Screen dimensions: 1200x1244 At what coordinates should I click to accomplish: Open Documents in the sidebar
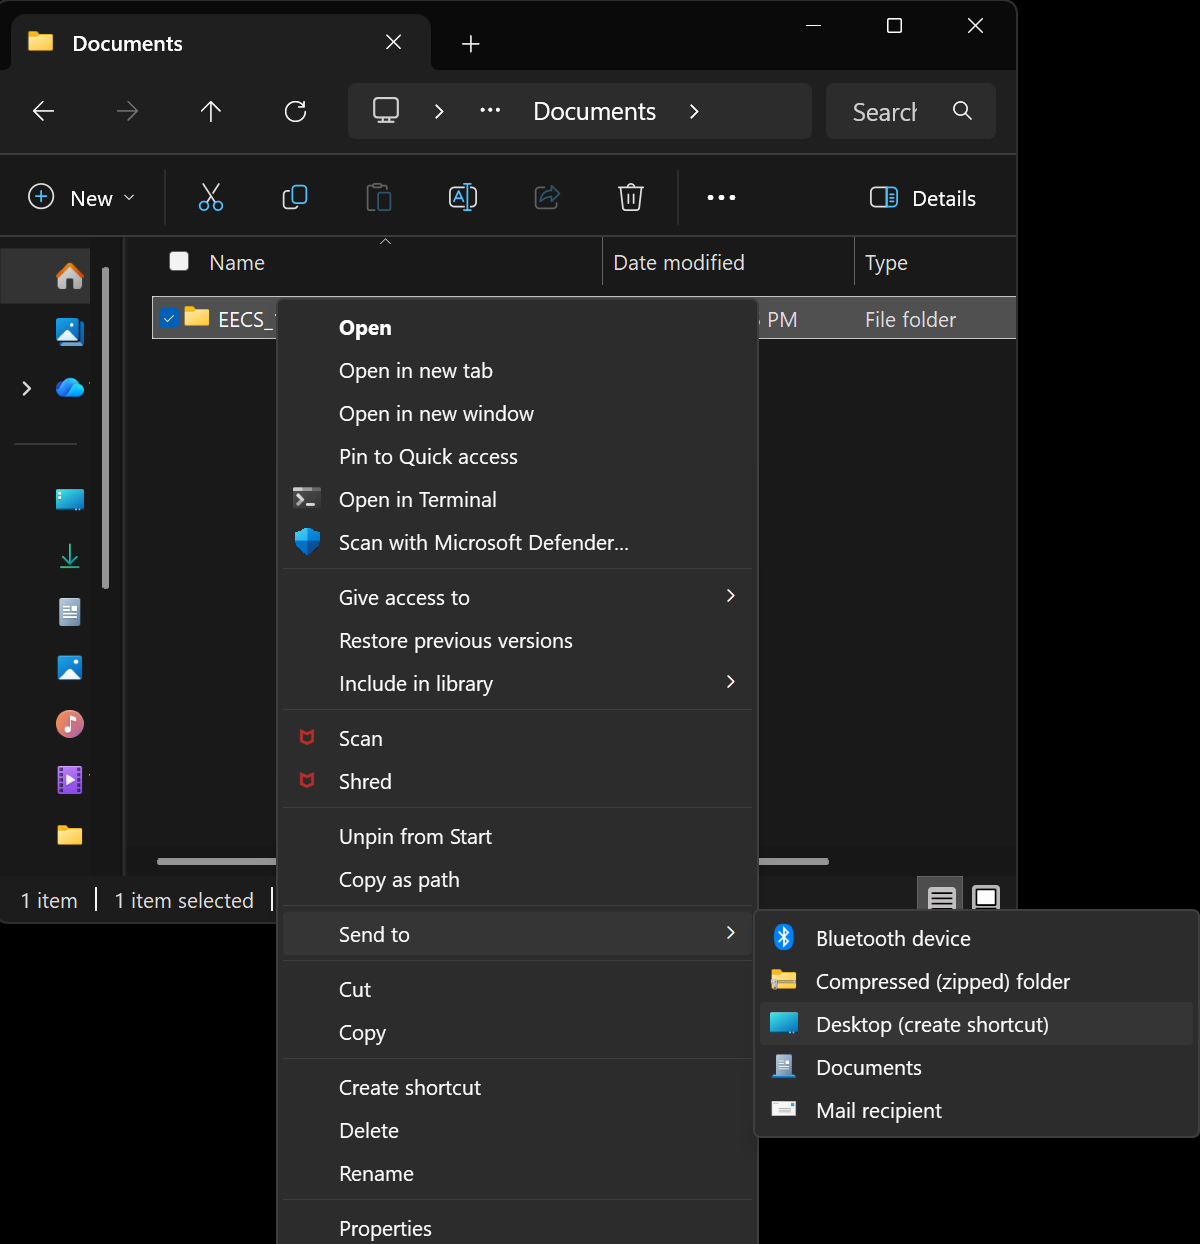(x=69, y=611)
